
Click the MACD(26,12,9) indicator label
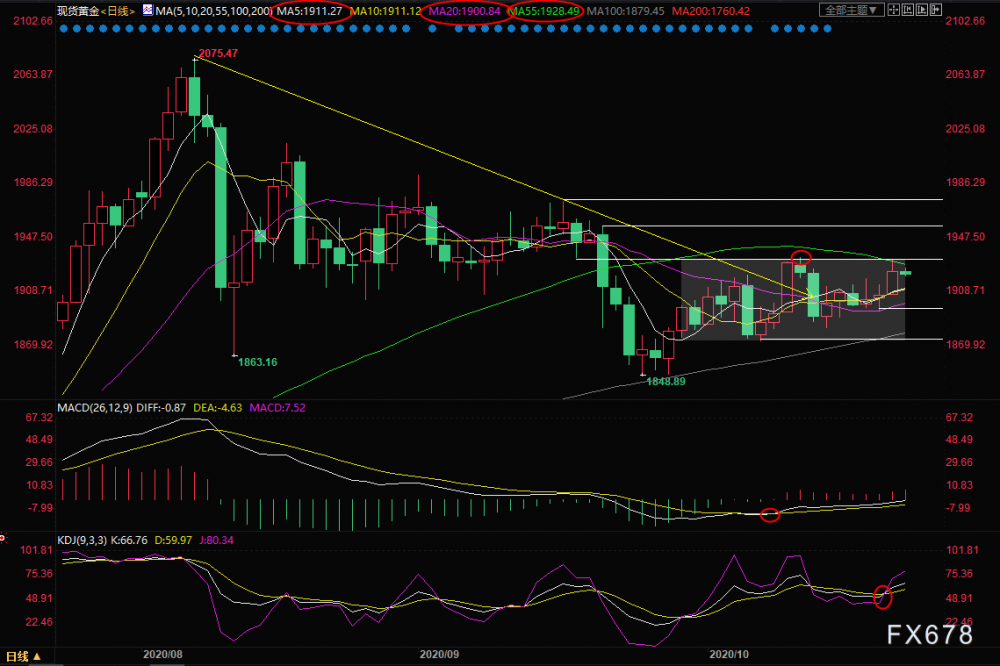(x=95, y=408)
